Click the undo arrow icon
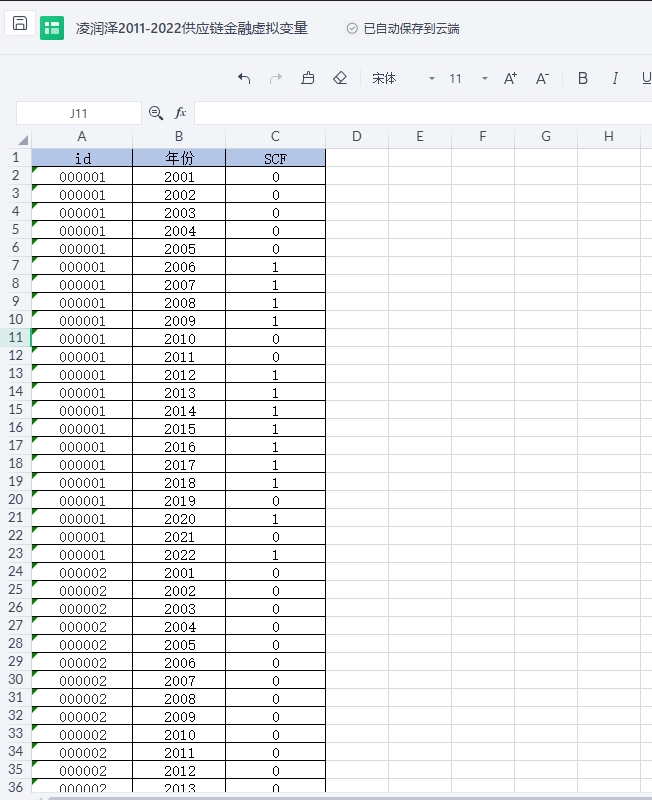Image resolution: width=652 pixels, height=800 pixels. (244, 79)
